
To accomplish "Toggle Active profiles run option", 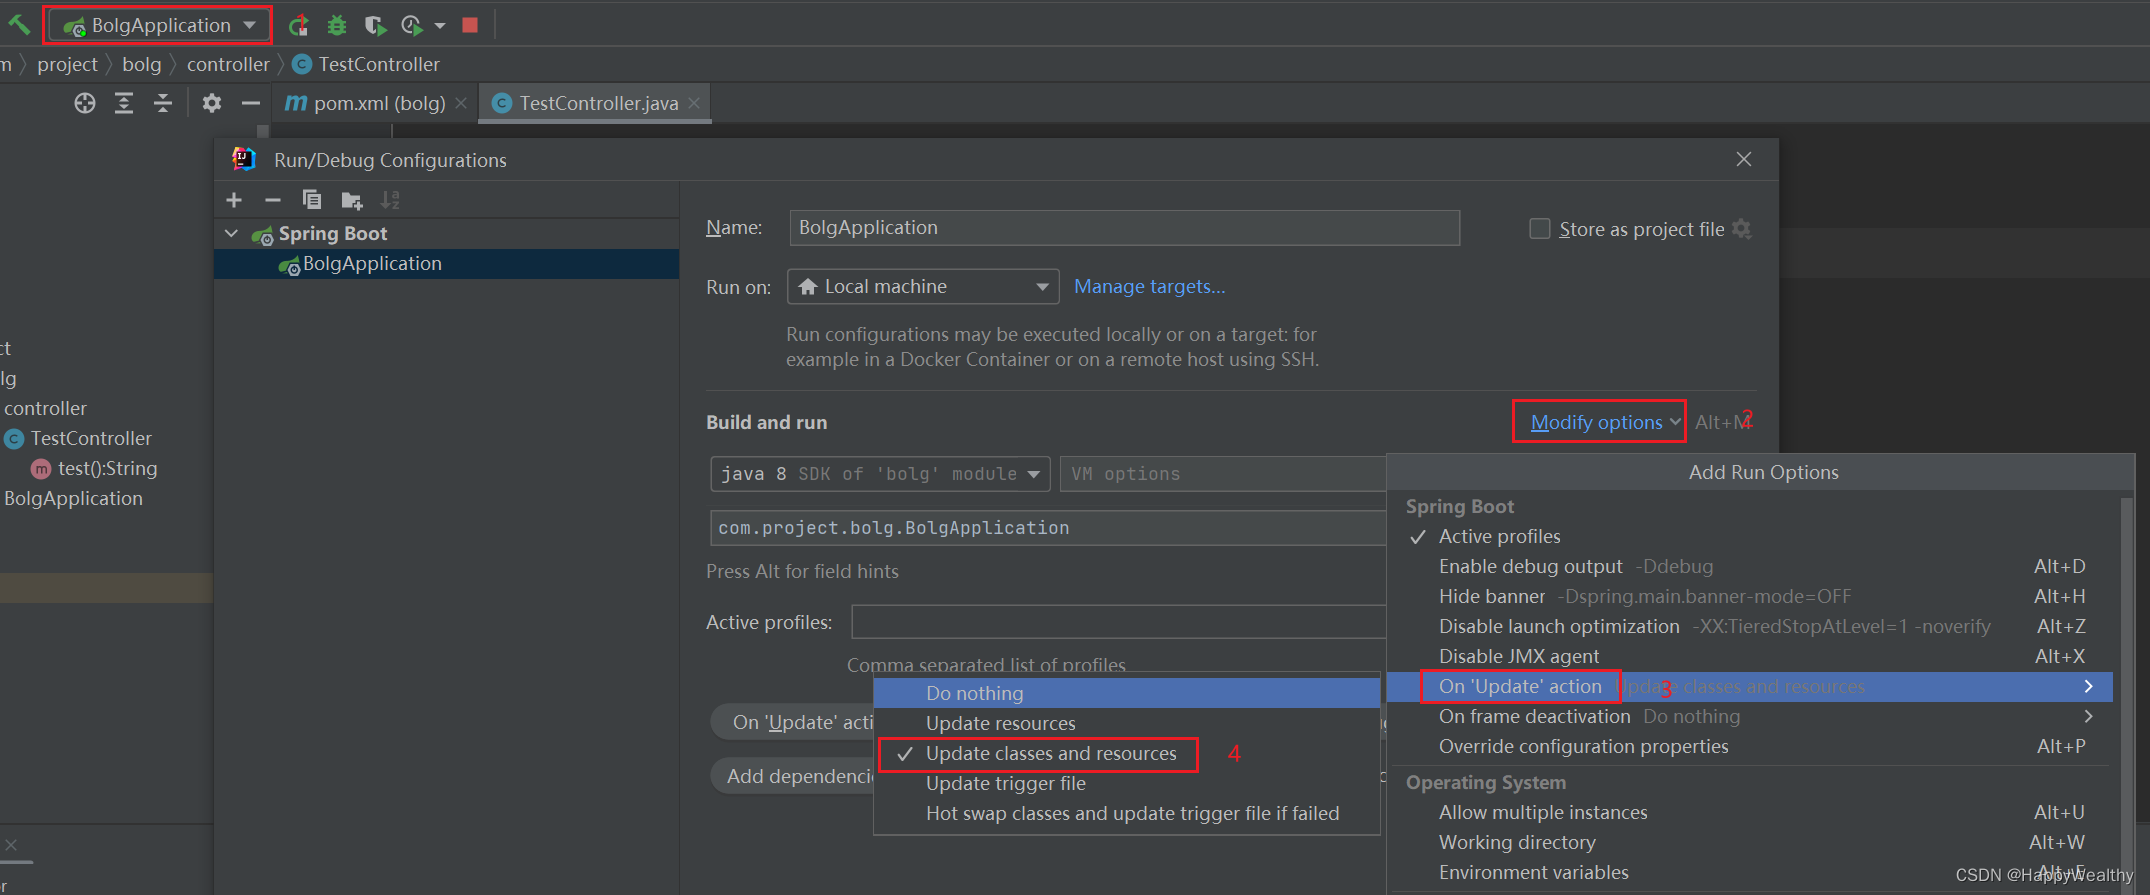I will pos(1750,537).
